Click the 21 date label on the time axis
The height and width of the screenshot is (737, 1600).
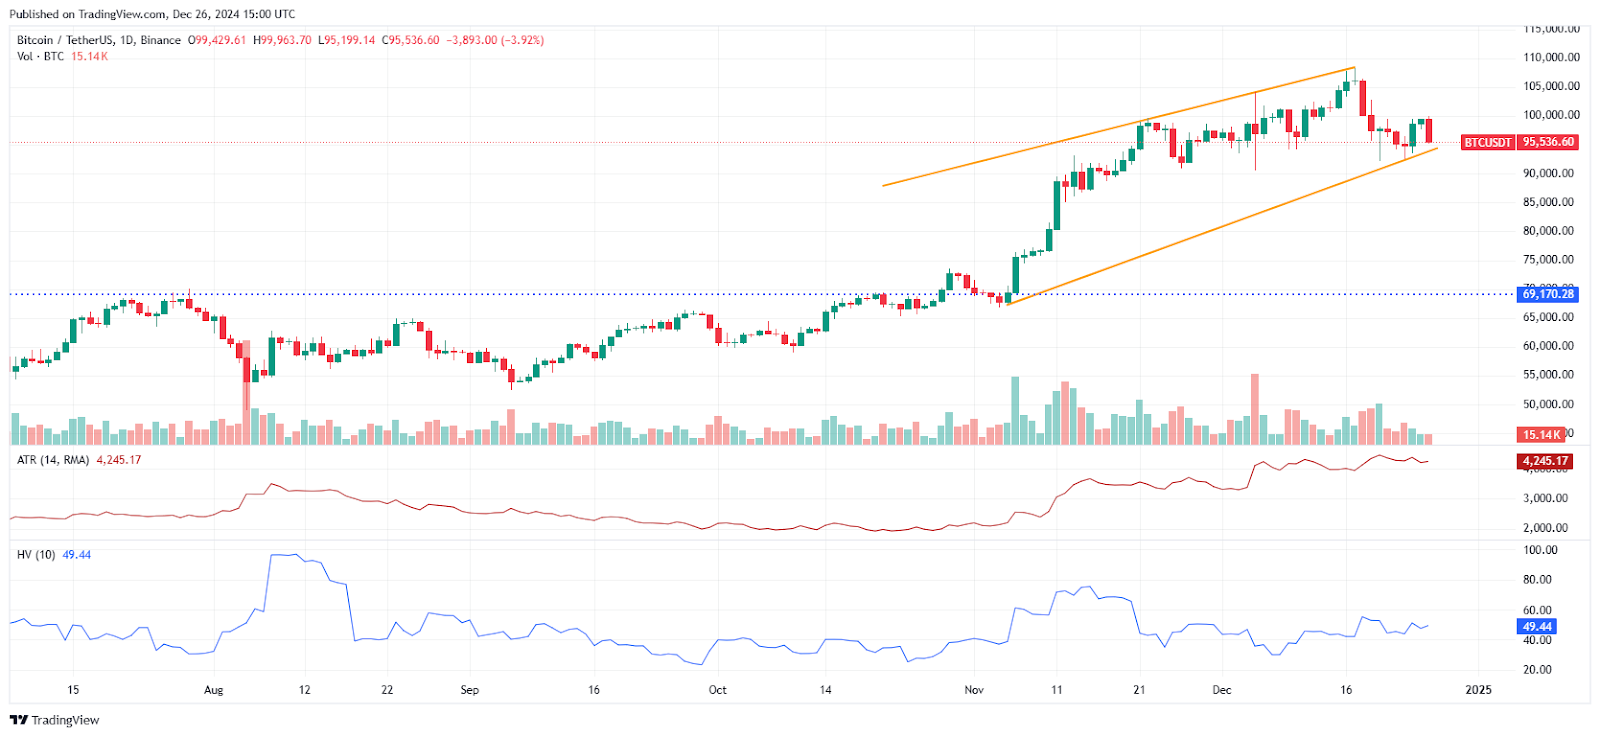point(1139,690)
